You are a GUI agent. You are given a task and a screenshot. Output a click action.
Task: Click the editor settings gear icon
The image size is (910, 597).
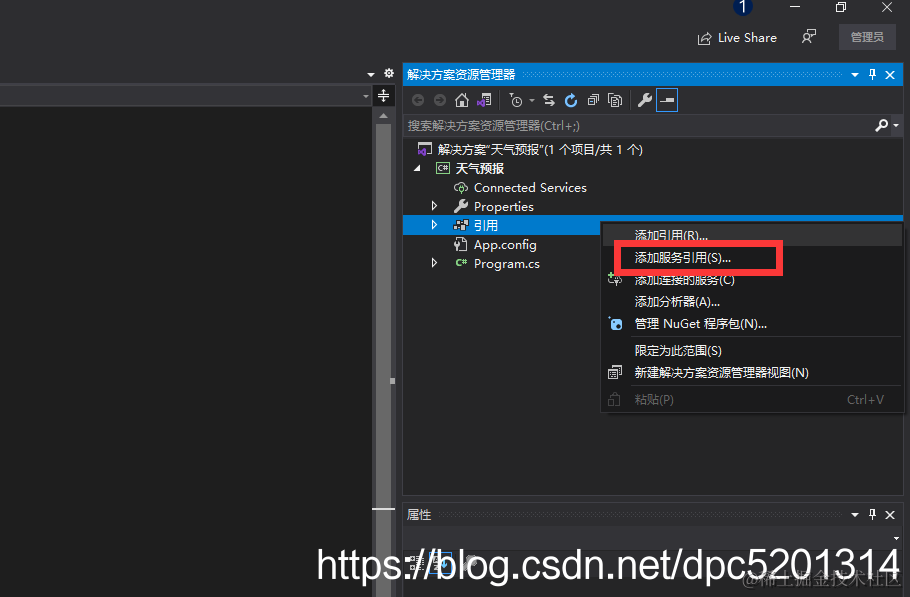click(389, 73)
